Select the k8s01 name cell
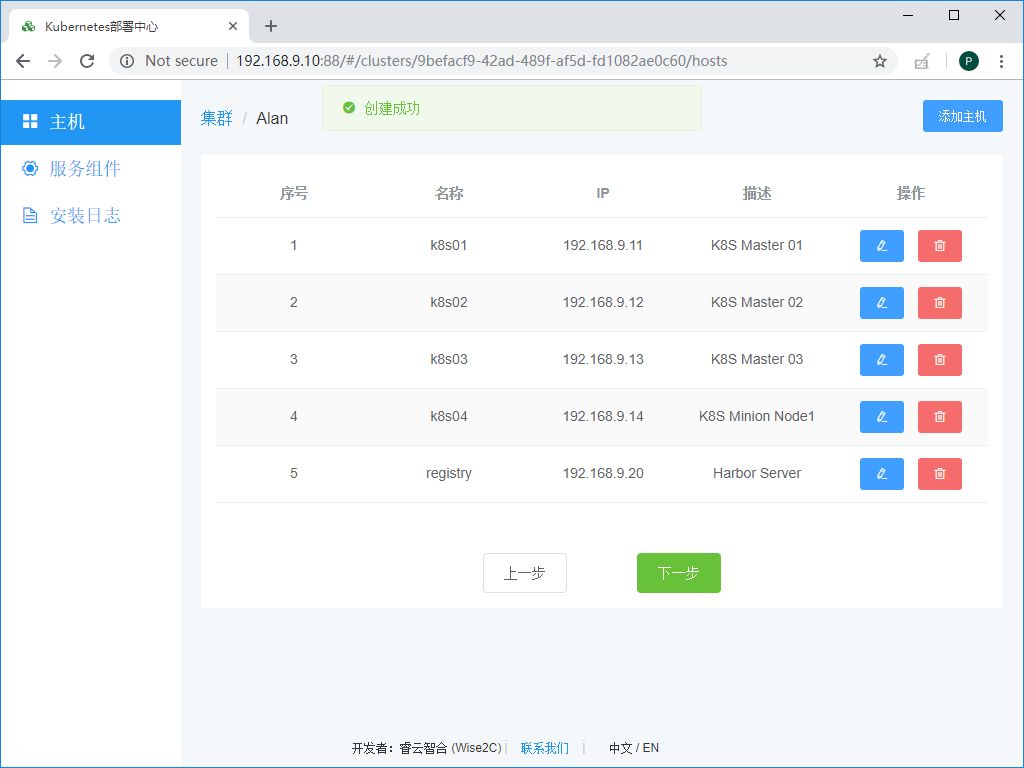The width and height of the screenshot is (1024, 768). tap(449, 246)
